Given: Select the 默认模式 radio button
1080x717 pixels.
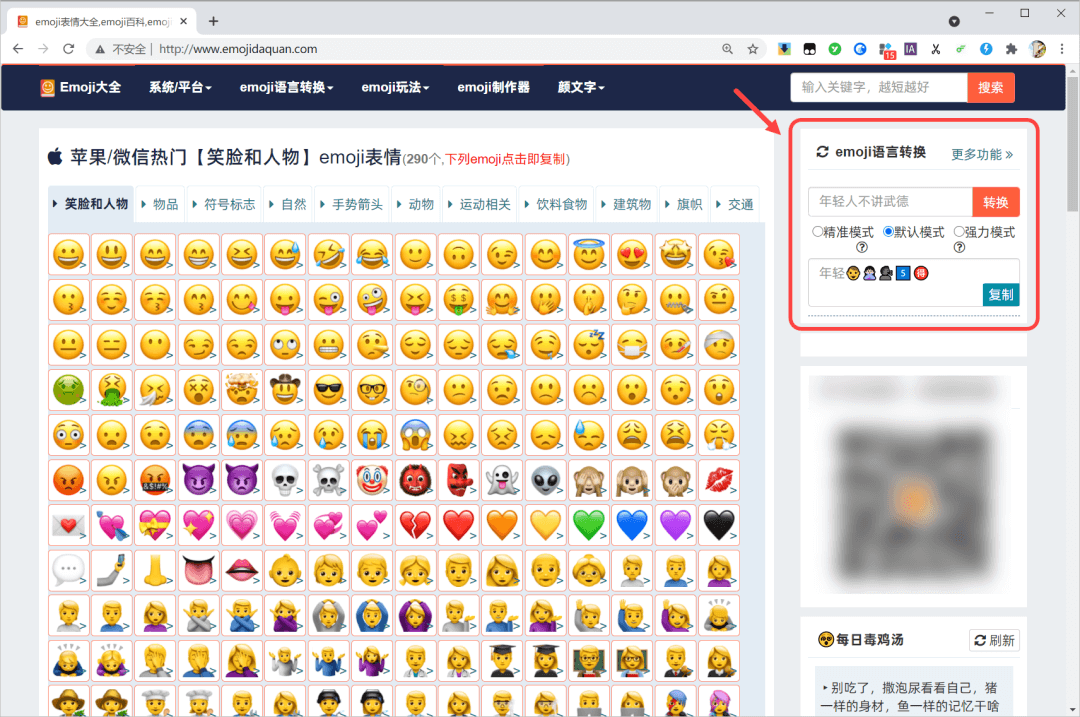Looking at the screenshot, I should click(x=889, y=231).
